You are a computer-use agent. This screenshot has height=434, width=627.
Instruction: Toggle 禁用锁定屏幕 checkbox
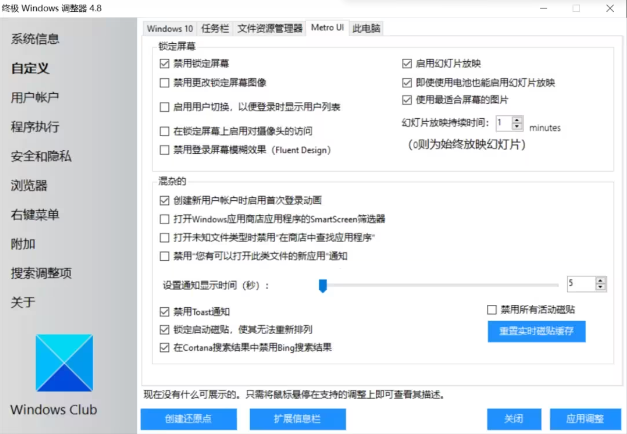coord(164,64)
